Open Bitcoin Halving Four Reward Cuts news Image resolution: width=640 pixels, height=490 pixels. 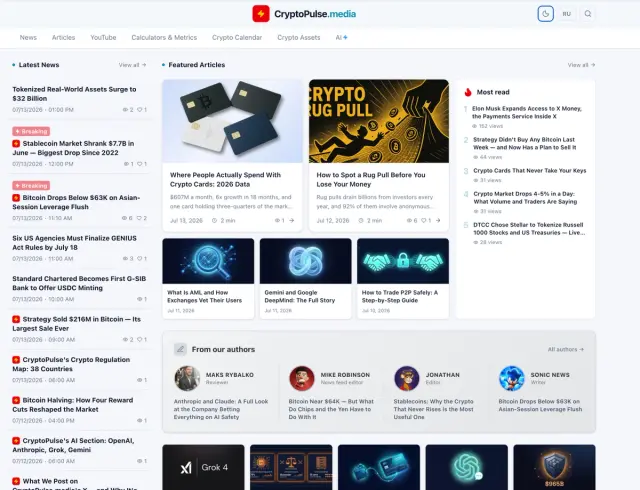(x=73, y=405)
